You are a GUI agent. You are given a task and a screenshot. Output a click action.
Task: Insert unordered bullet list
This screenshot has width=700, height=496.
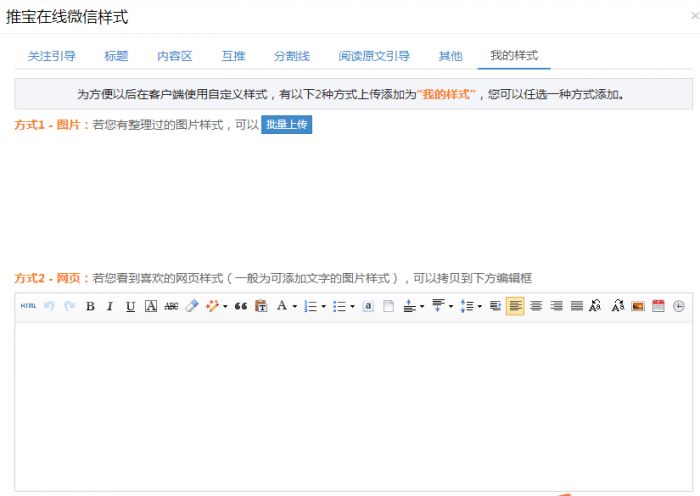pos(339,306)
